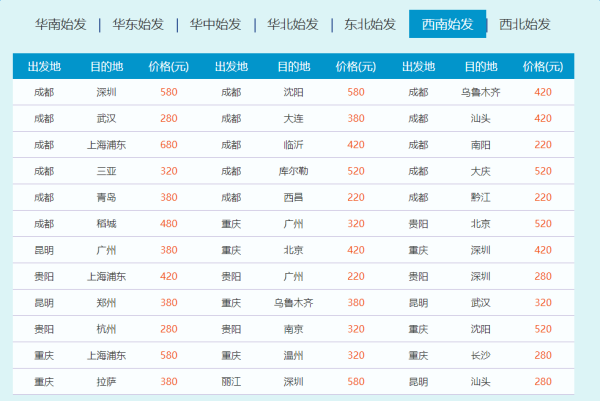Image resolution: width=600 pixels, height=401 pixels.
Task: Select destination 大连 from 成都
Action: (x=293, y=119)
